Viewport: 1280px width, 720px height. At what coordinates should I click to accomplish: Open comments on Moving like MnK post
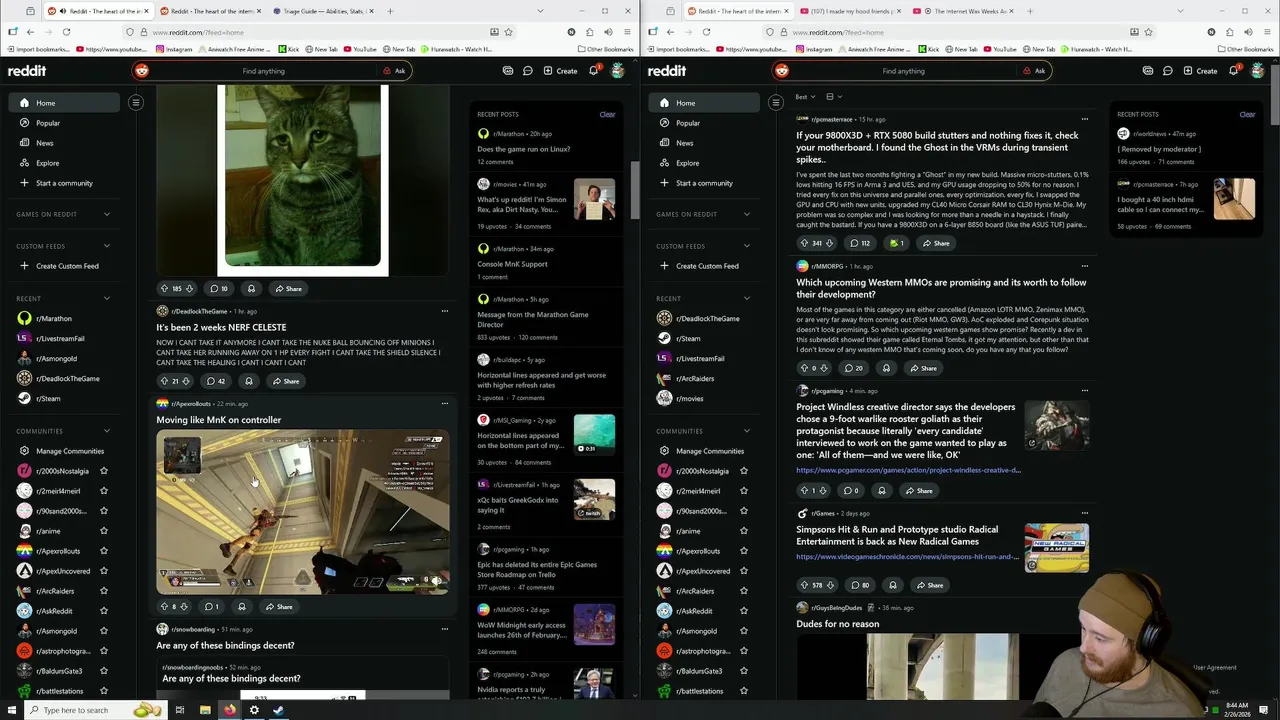[x=211, y=607]
